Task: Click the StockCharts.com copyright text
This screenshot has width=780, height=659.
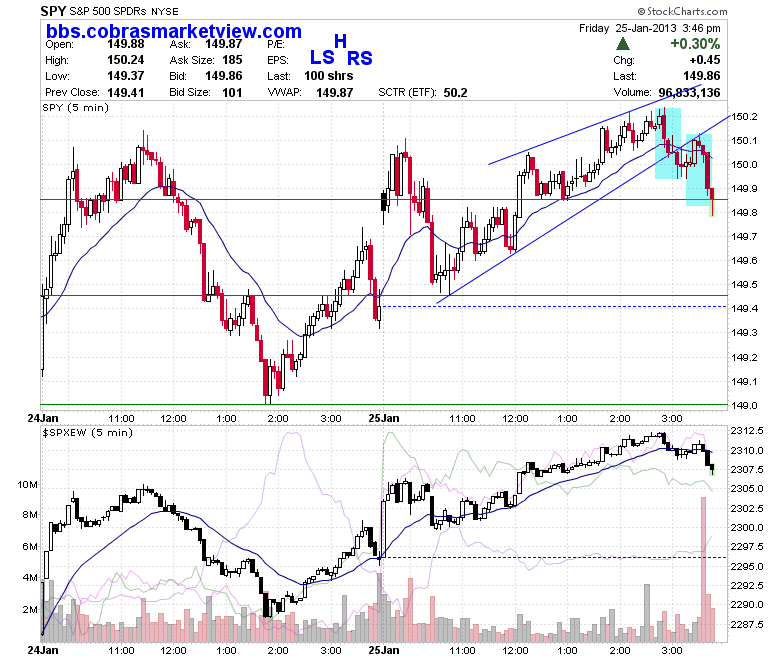Action: (682, 11)
